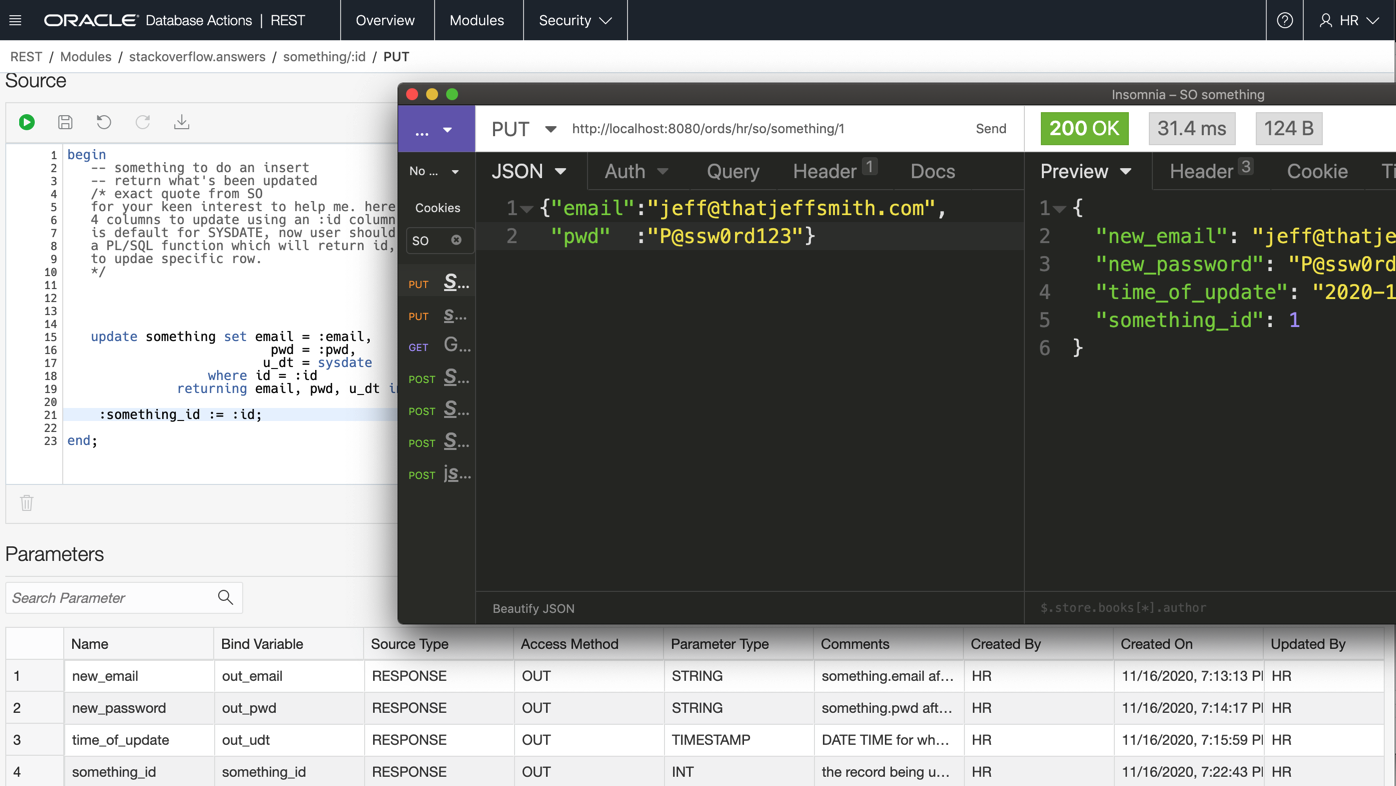This screenshot has width=1396, height=786.
Task: Save the source with floppy disk icon
Action: coord(65,122)
